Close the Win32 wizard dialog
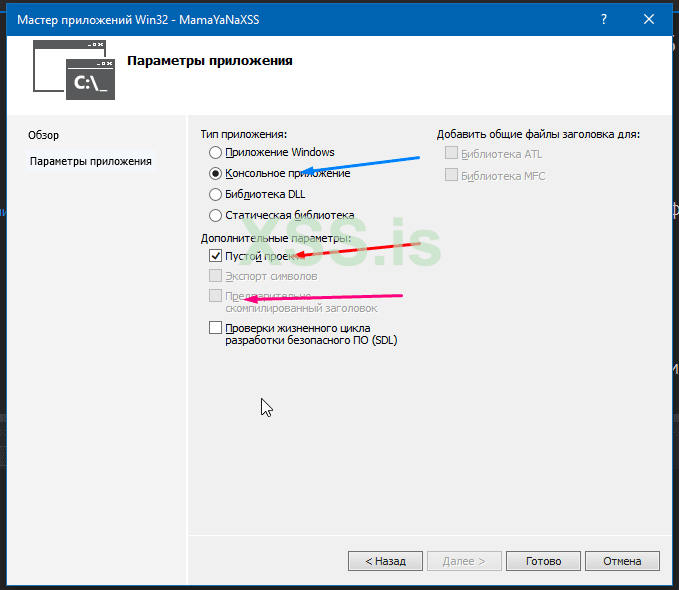 point(651,19)
